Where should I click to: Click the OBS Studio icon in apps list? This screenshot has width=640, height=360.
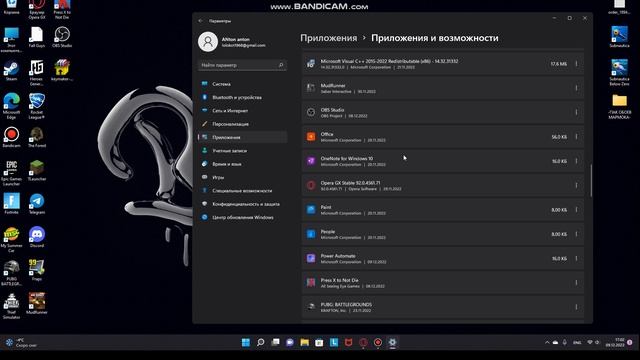pyautogui.click(x=311, y=112)
